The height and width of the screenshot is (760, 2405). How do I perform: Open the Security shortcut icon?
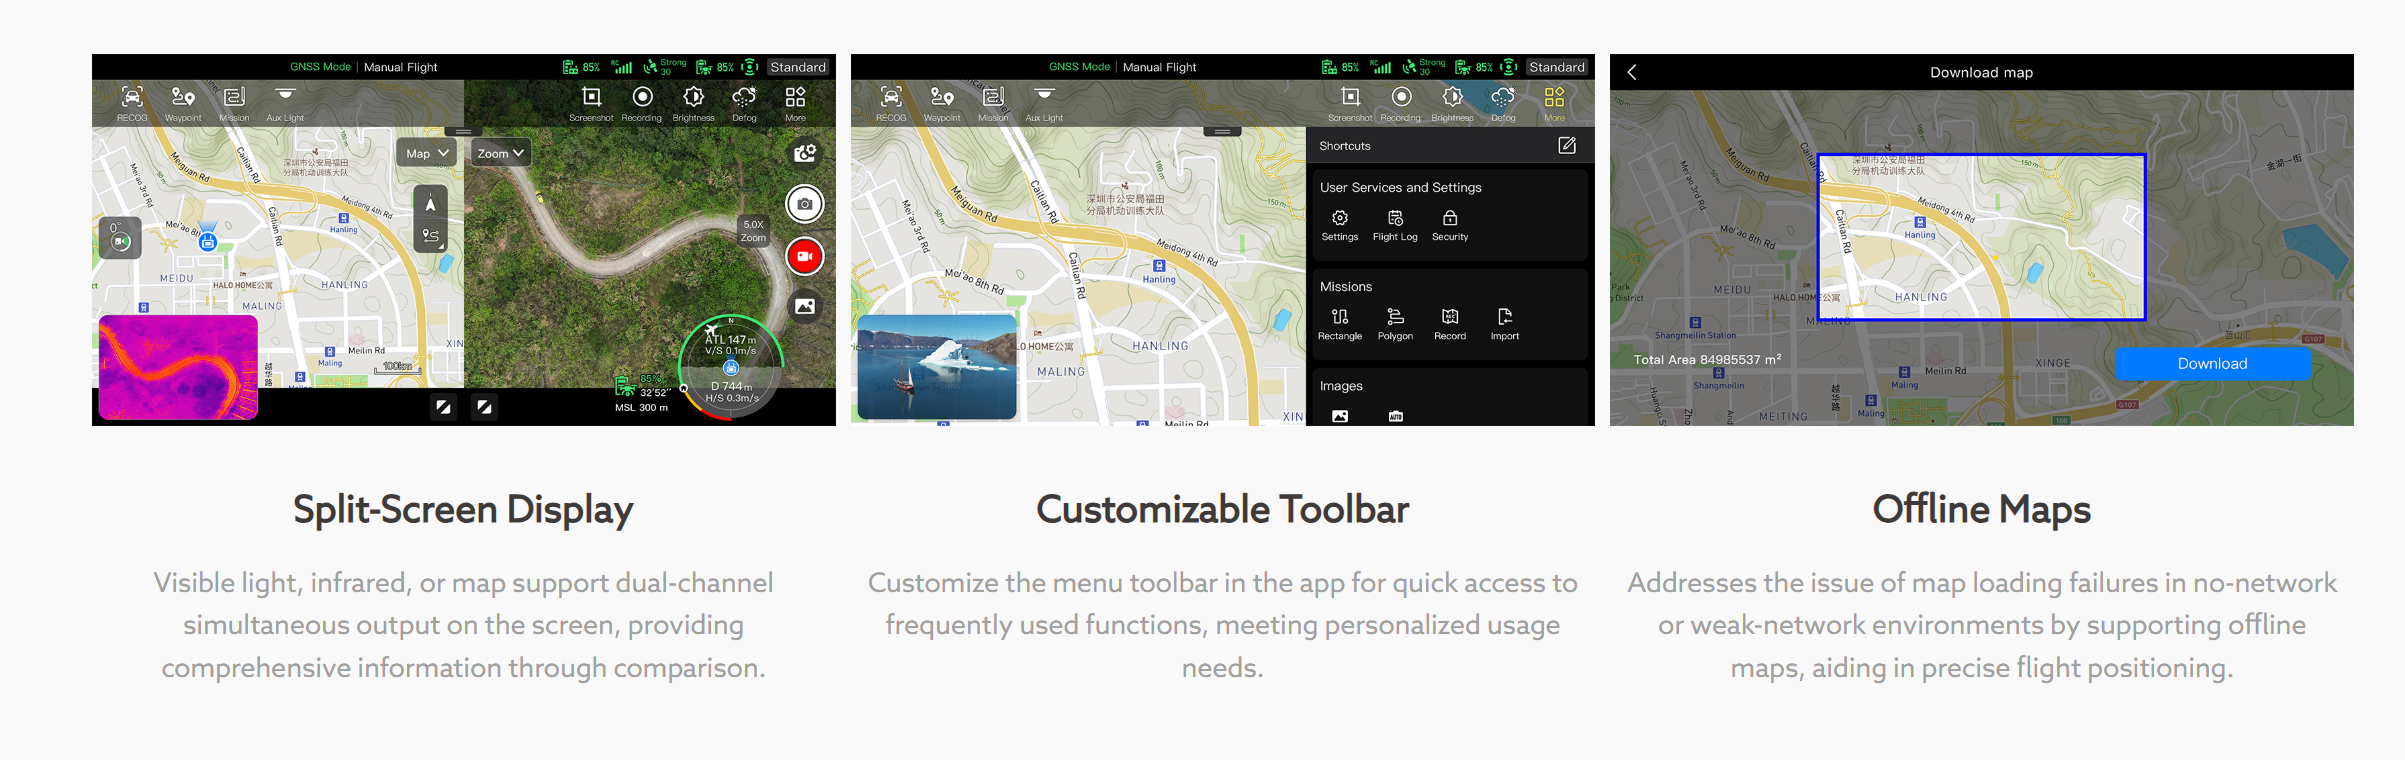pos(1450,224)
